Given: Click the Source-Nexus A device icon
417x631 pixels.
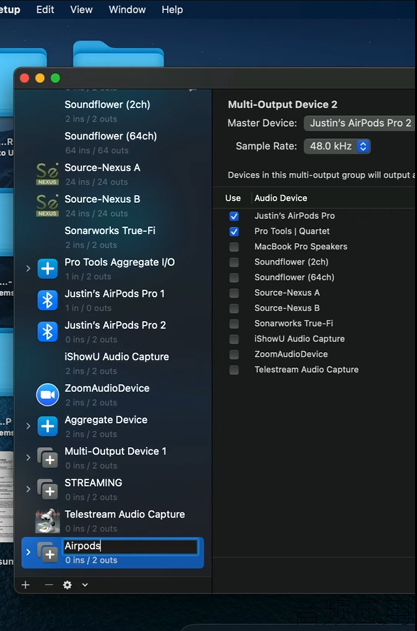Looking at the screenshot, I should [47, 174].
